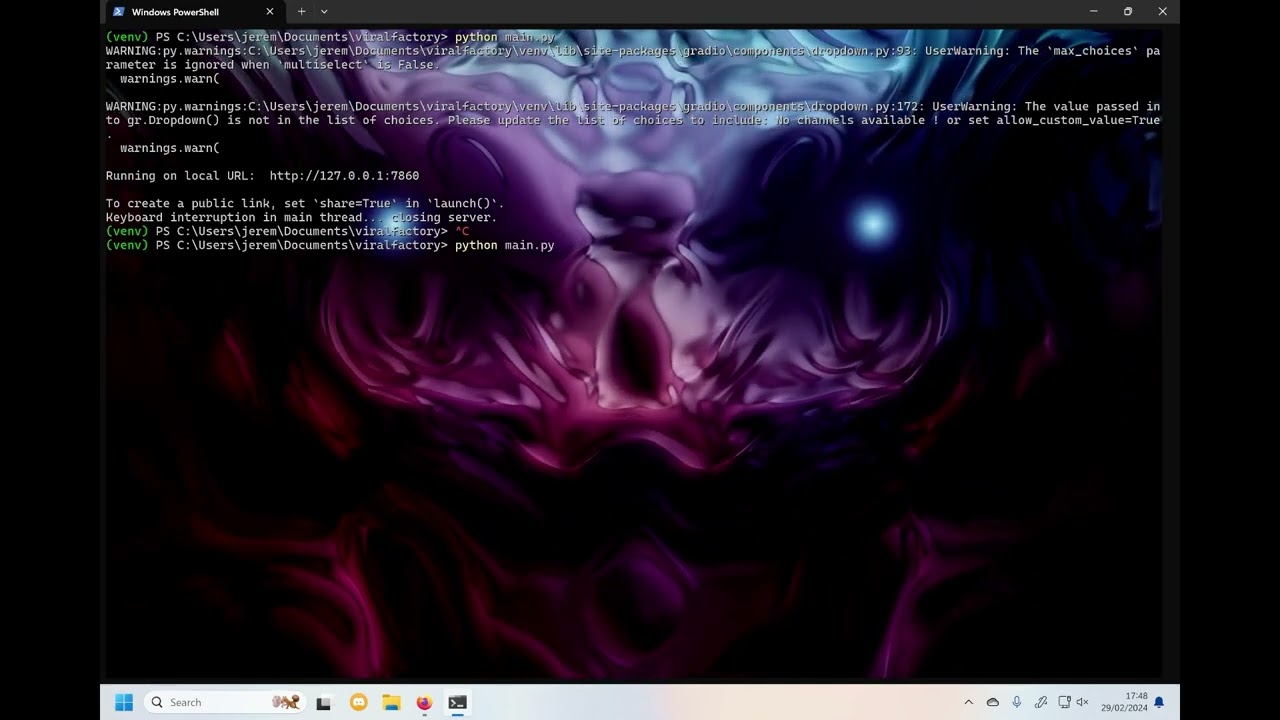Maximize the terminal window
Screen dimensions: 1280x720
coord(1128,12)
